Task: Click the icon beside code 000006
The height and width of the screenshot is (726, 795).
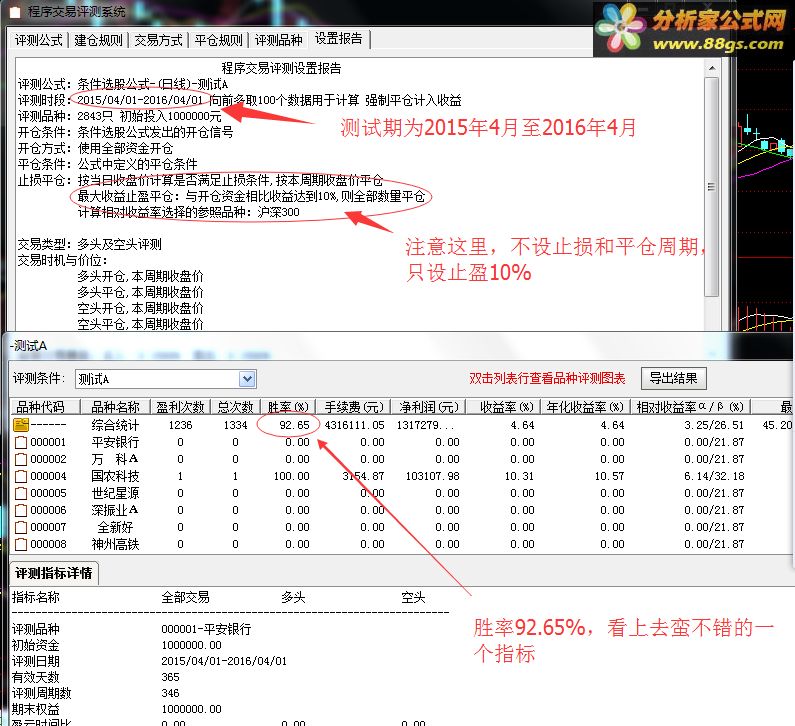Action: point(21,511)
